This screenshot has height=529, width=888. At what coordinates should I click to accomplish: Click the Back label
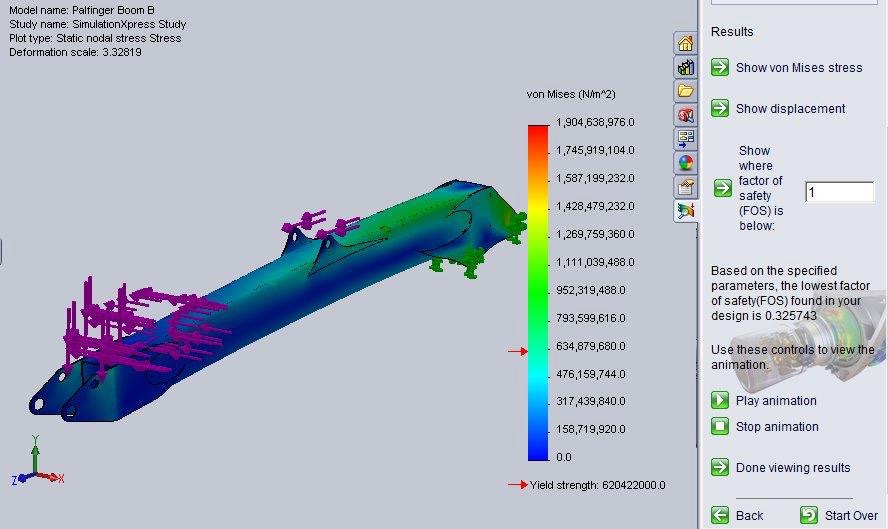[749, 515]
